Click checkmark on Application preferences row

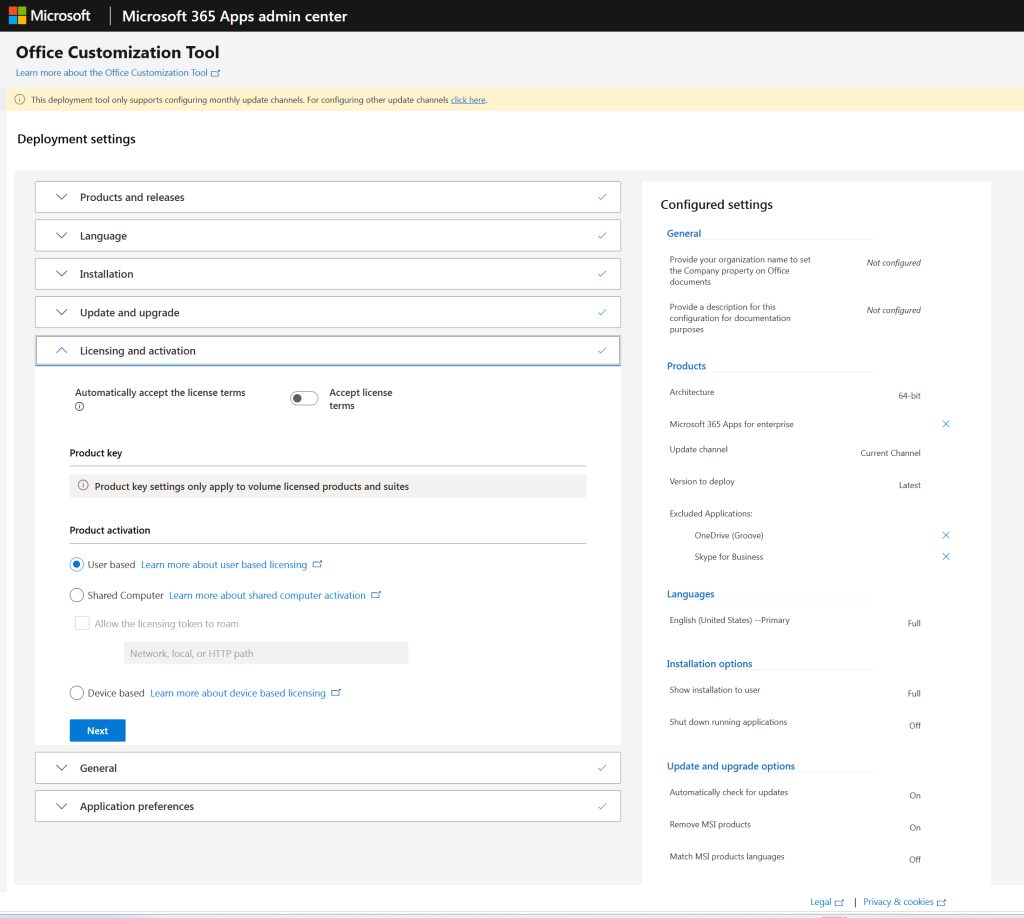pyautogui.click(x=602, y=807)
